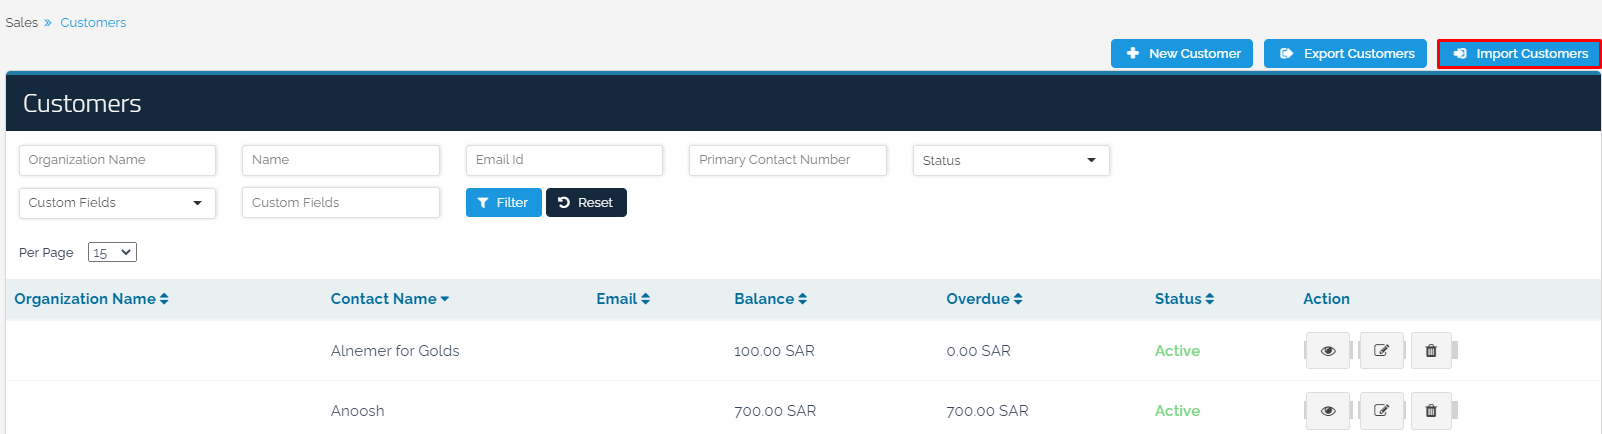
Task: Sort table by Organization Name column
Action: point(91,299)
